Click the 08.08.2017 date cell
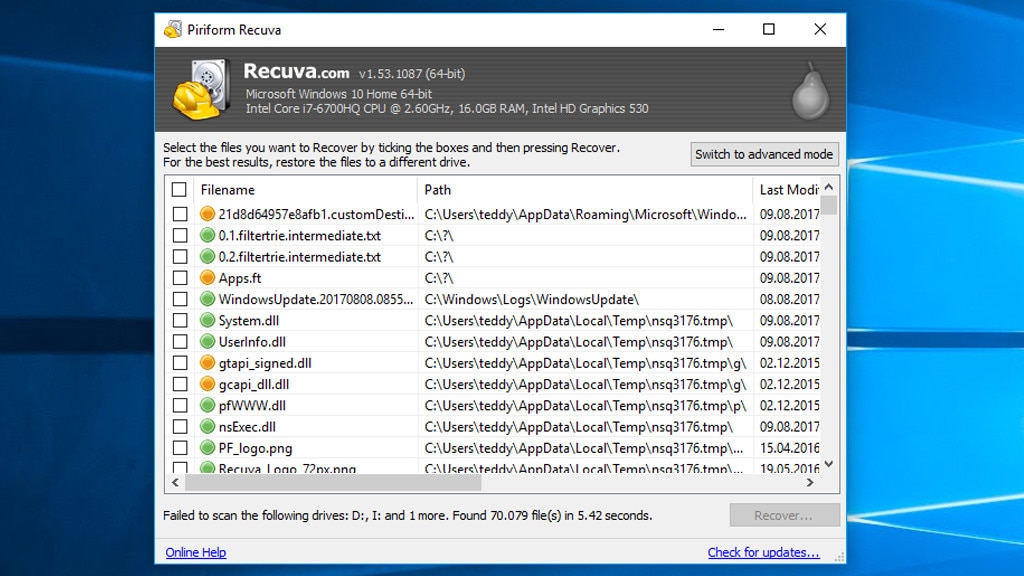Viewport: 1024px width, 576px height. pyautogui.click(x=790, y=299)
